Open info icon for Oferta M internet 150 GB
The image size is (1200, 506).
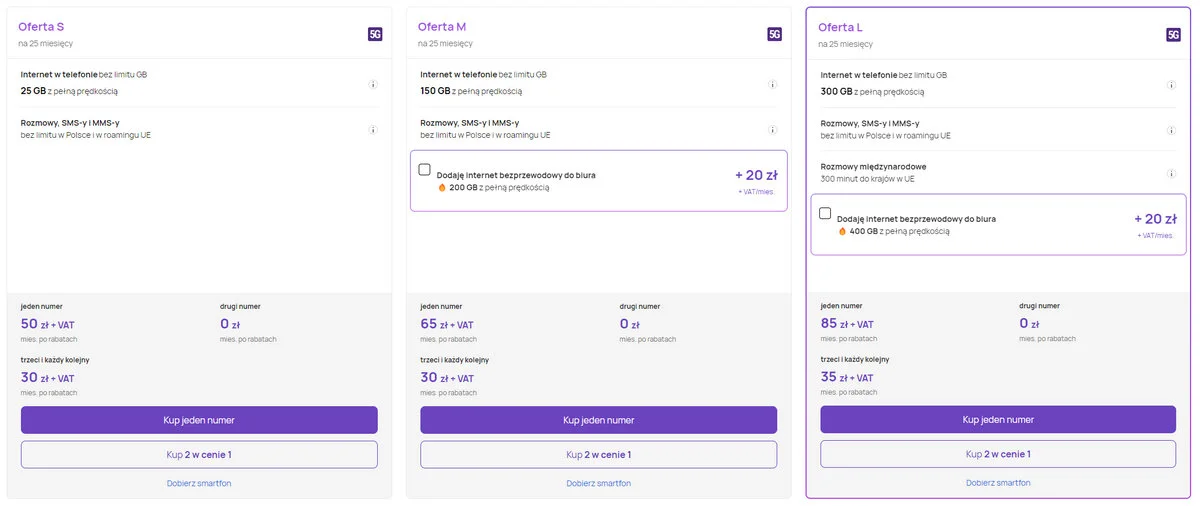[773, 84]
